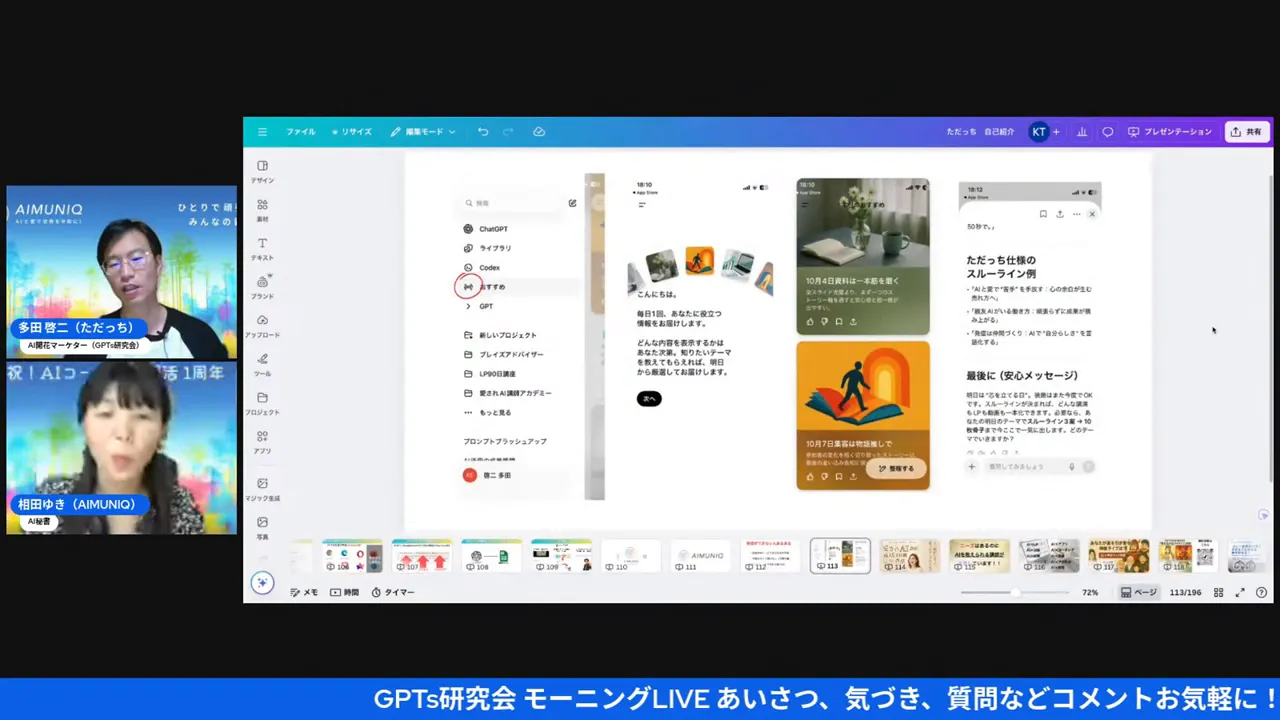Open the hamburger main menu

[262, 132]
